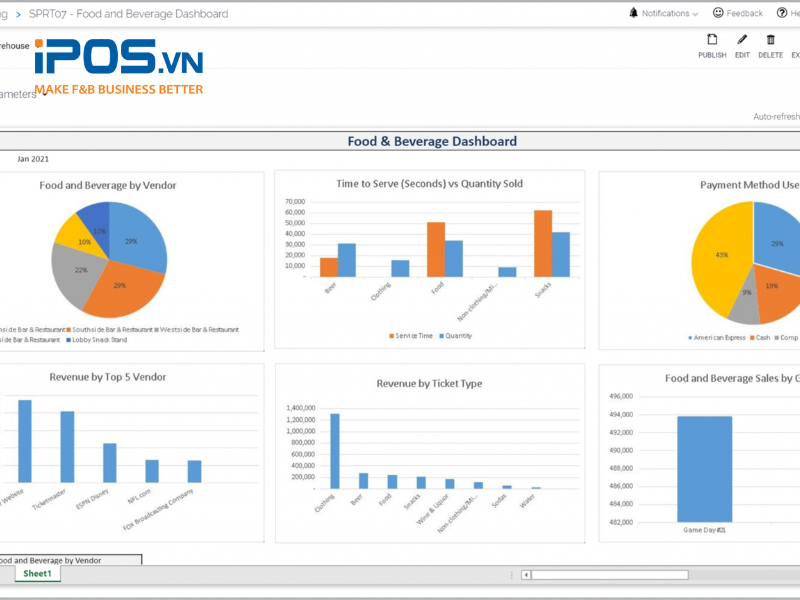Click the Auto-refresh label
The image size is (800, 600).
click(776, 117)
